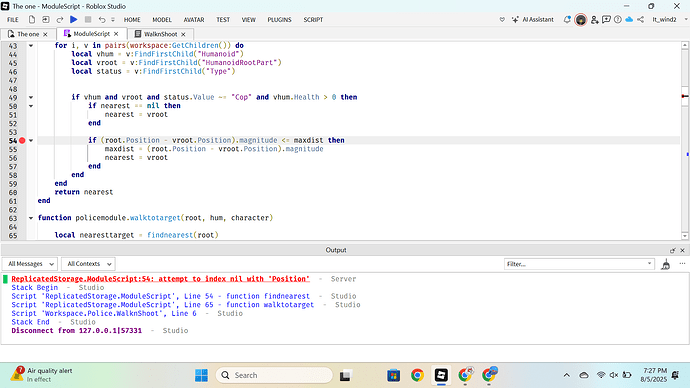The height and width of the screenshot is (388, 690).
Task: Click the Disconnect from 127.0.0.1 message
Action: pos(77,330)
